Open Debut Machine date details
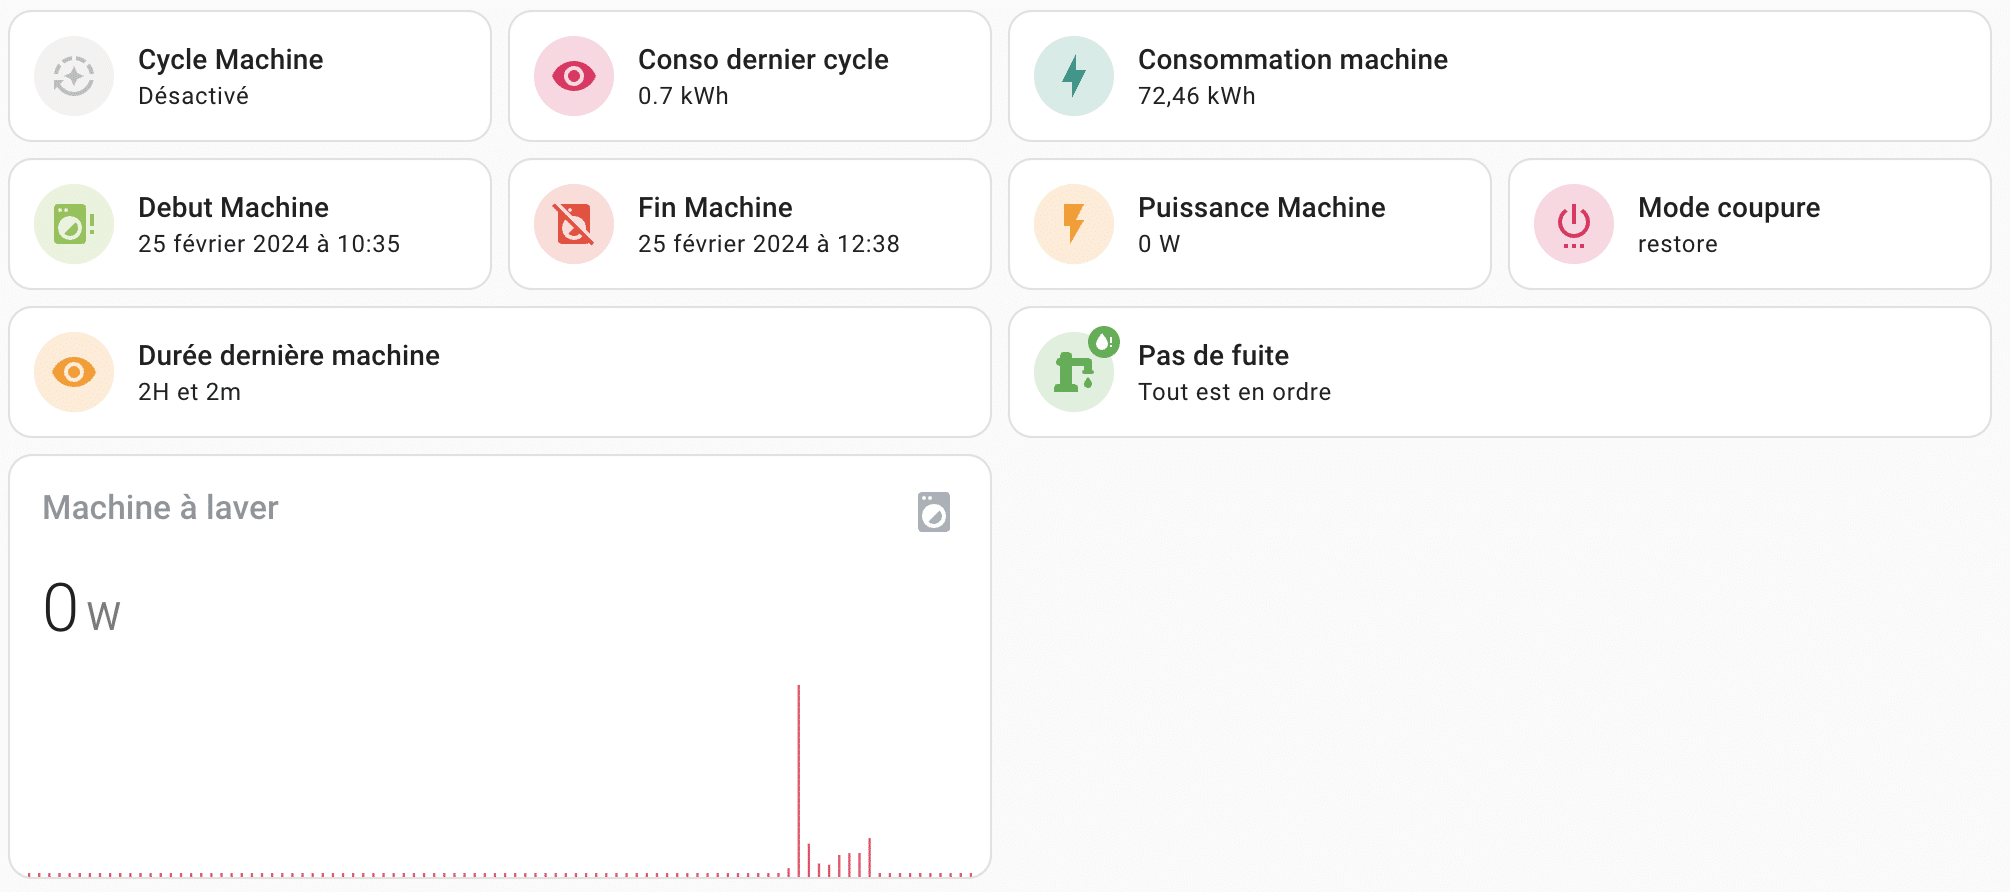Viewport: 2010px width, 892px height. tap(250, 224)
